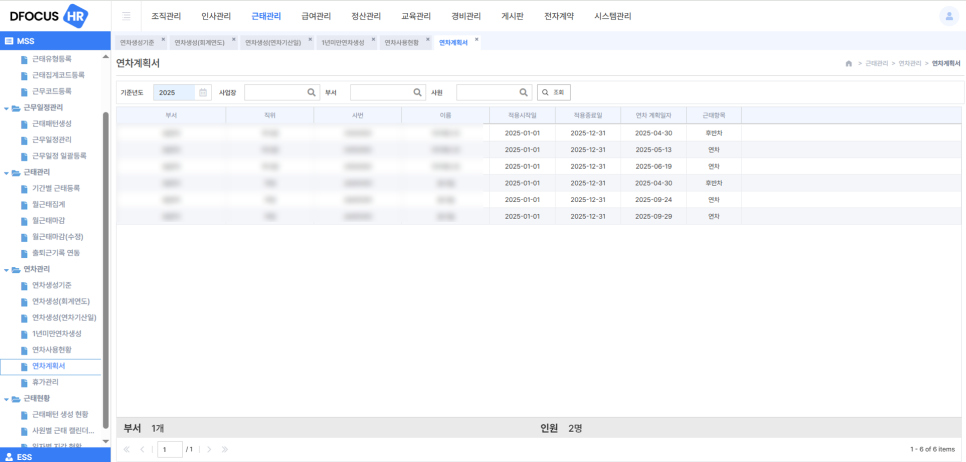Select the row with 2025-06-19 date

pos(539,166)
